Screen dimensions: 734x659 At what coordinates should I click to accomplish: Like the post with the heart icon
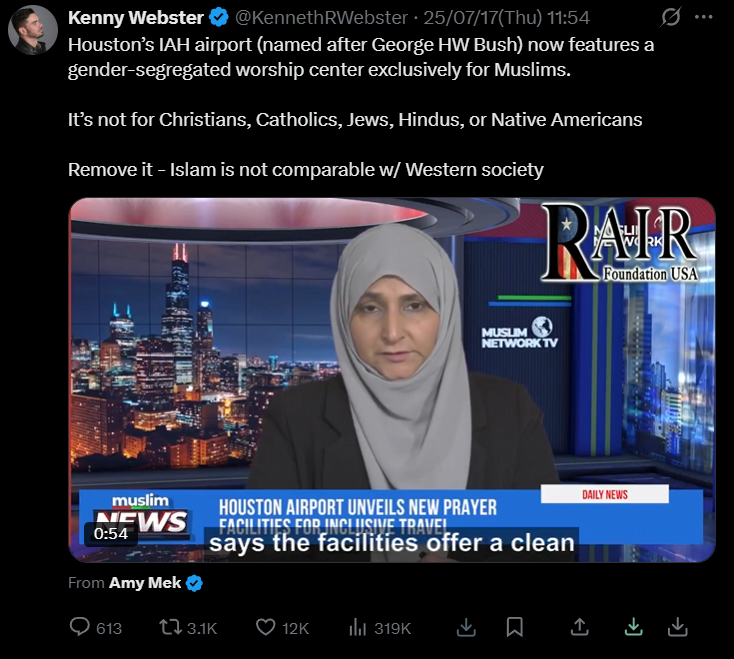coord(265,627)
